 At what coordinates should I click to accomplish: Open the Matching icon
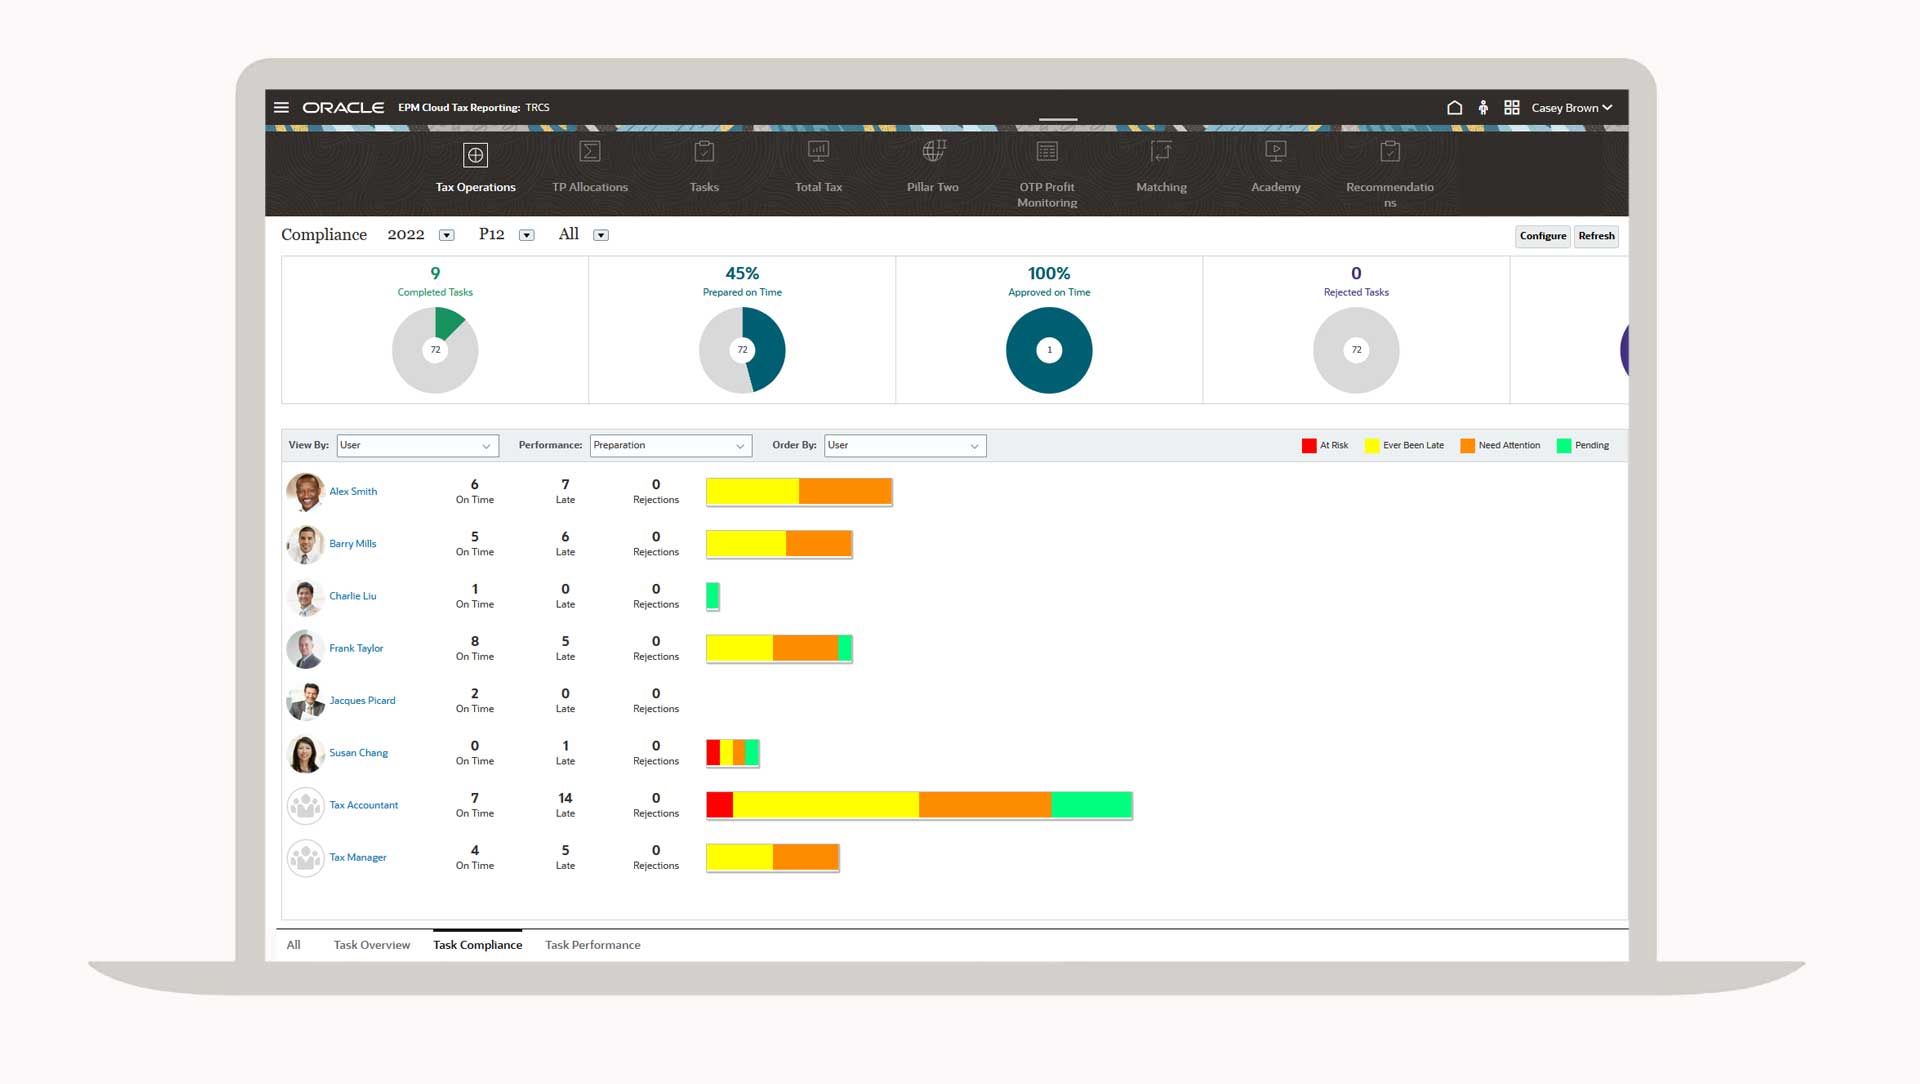point(1161,152)
